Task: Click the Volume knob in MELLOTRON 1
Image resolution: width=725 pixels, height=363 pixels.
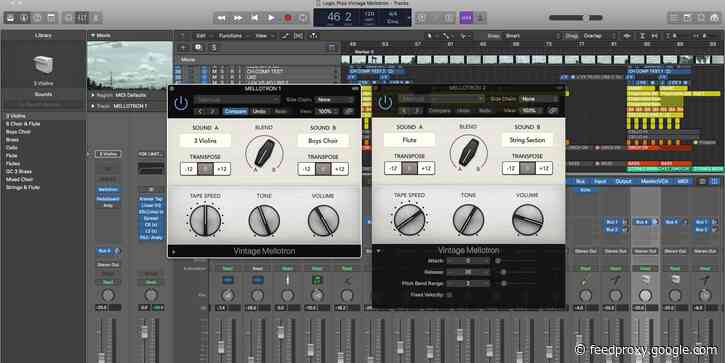Action: point(323,220)
